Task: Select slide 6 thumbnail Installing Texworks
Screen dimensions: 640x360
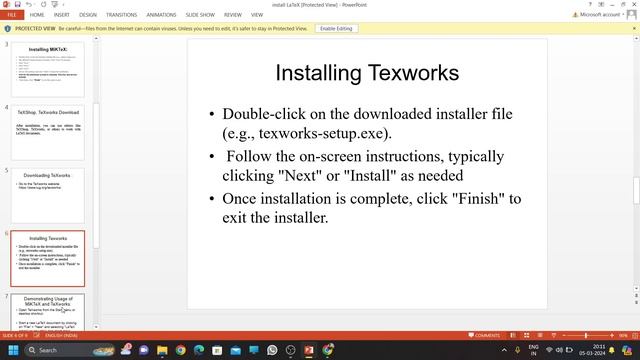Action: point(48,258)
